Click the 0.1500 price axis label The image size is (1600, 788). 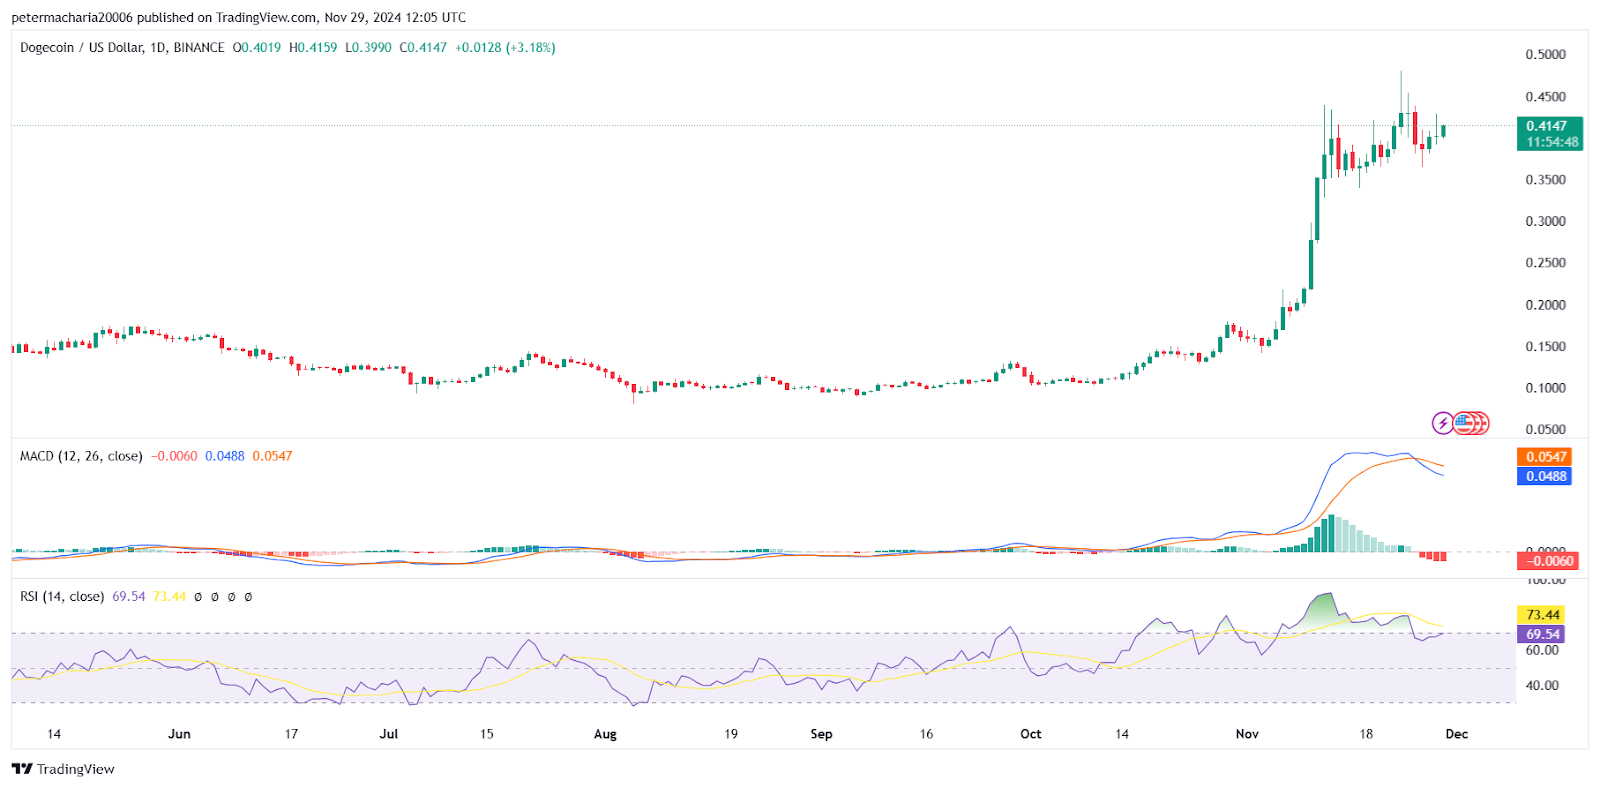click(1545, 347)
